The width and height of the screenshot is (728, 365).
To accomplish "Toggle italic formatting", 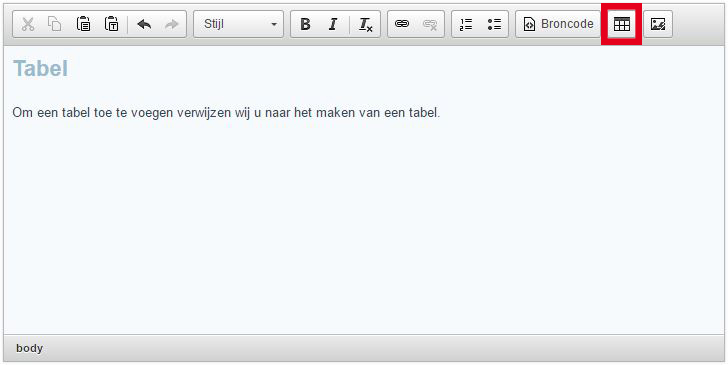I will pos(333,24).
